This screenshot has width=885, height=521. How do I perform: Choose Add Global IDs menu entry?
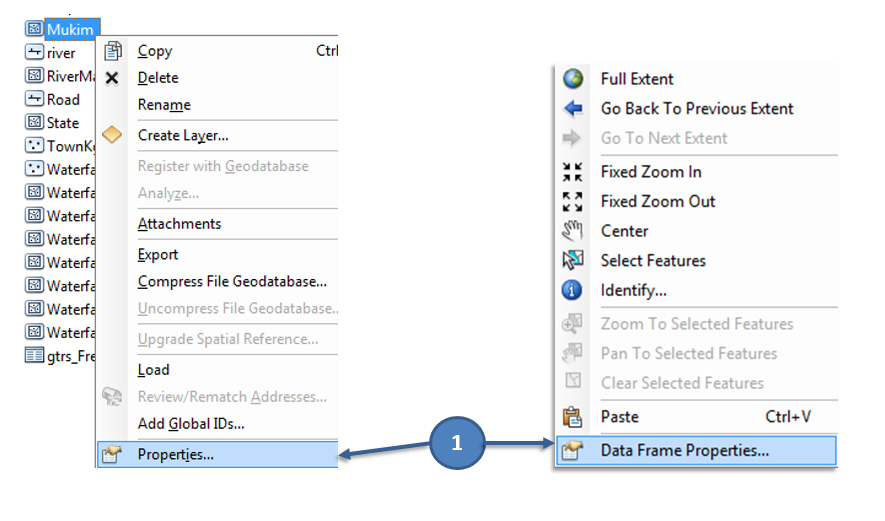(191, 424)
